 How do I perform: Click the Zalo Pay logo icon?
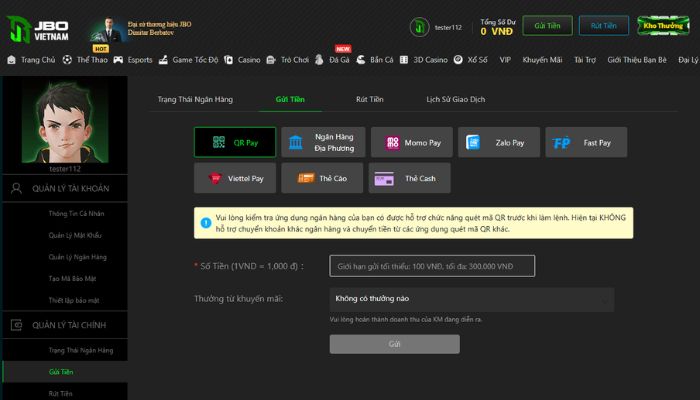click(x=473, y=142)
